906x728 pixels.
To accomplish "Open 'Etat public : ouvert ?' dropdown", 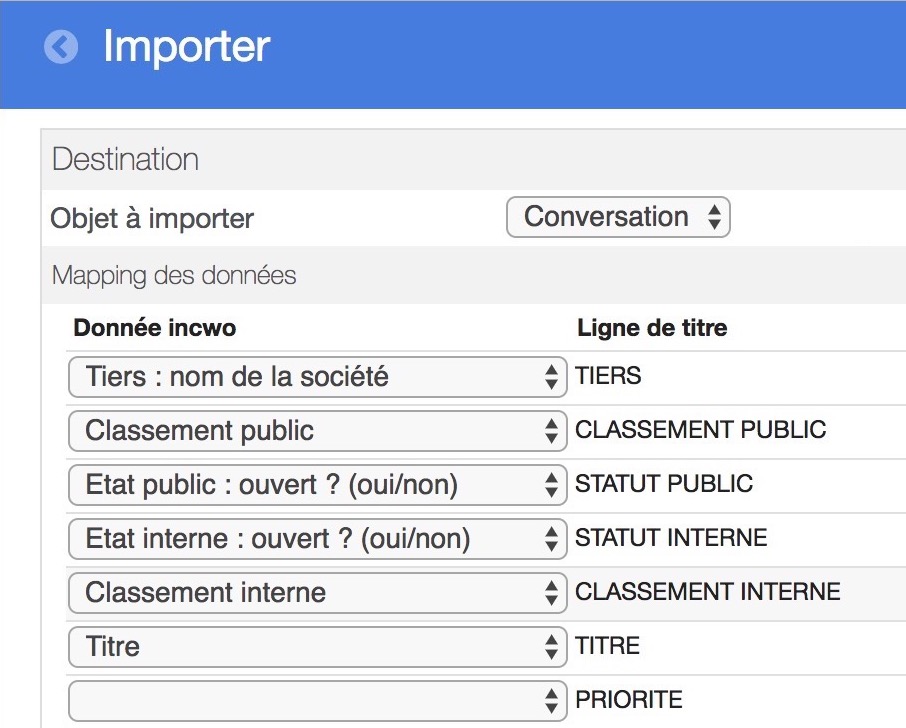I will click(x=317, y=485).
